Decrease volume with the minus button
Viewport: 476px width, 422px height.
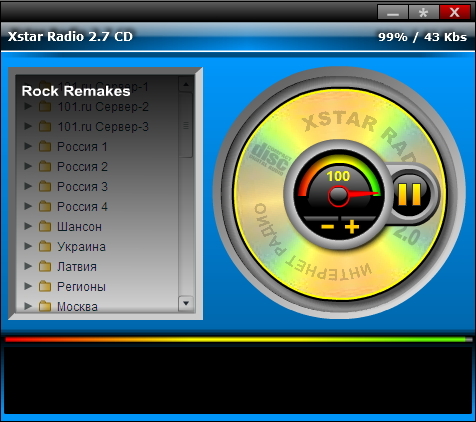point(327,227)
